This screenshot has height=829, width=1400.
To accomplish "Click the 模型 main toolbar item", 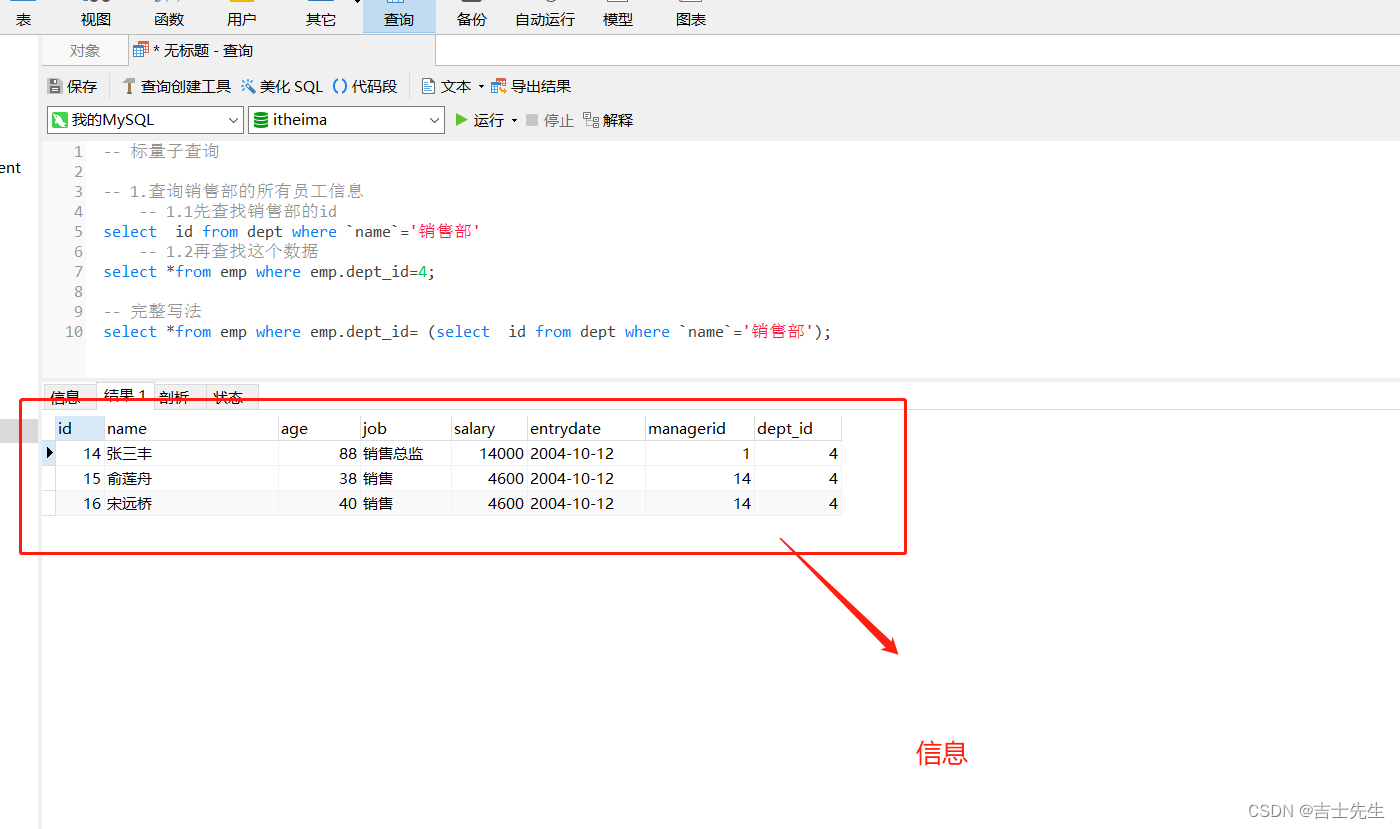I will point(618,15).
